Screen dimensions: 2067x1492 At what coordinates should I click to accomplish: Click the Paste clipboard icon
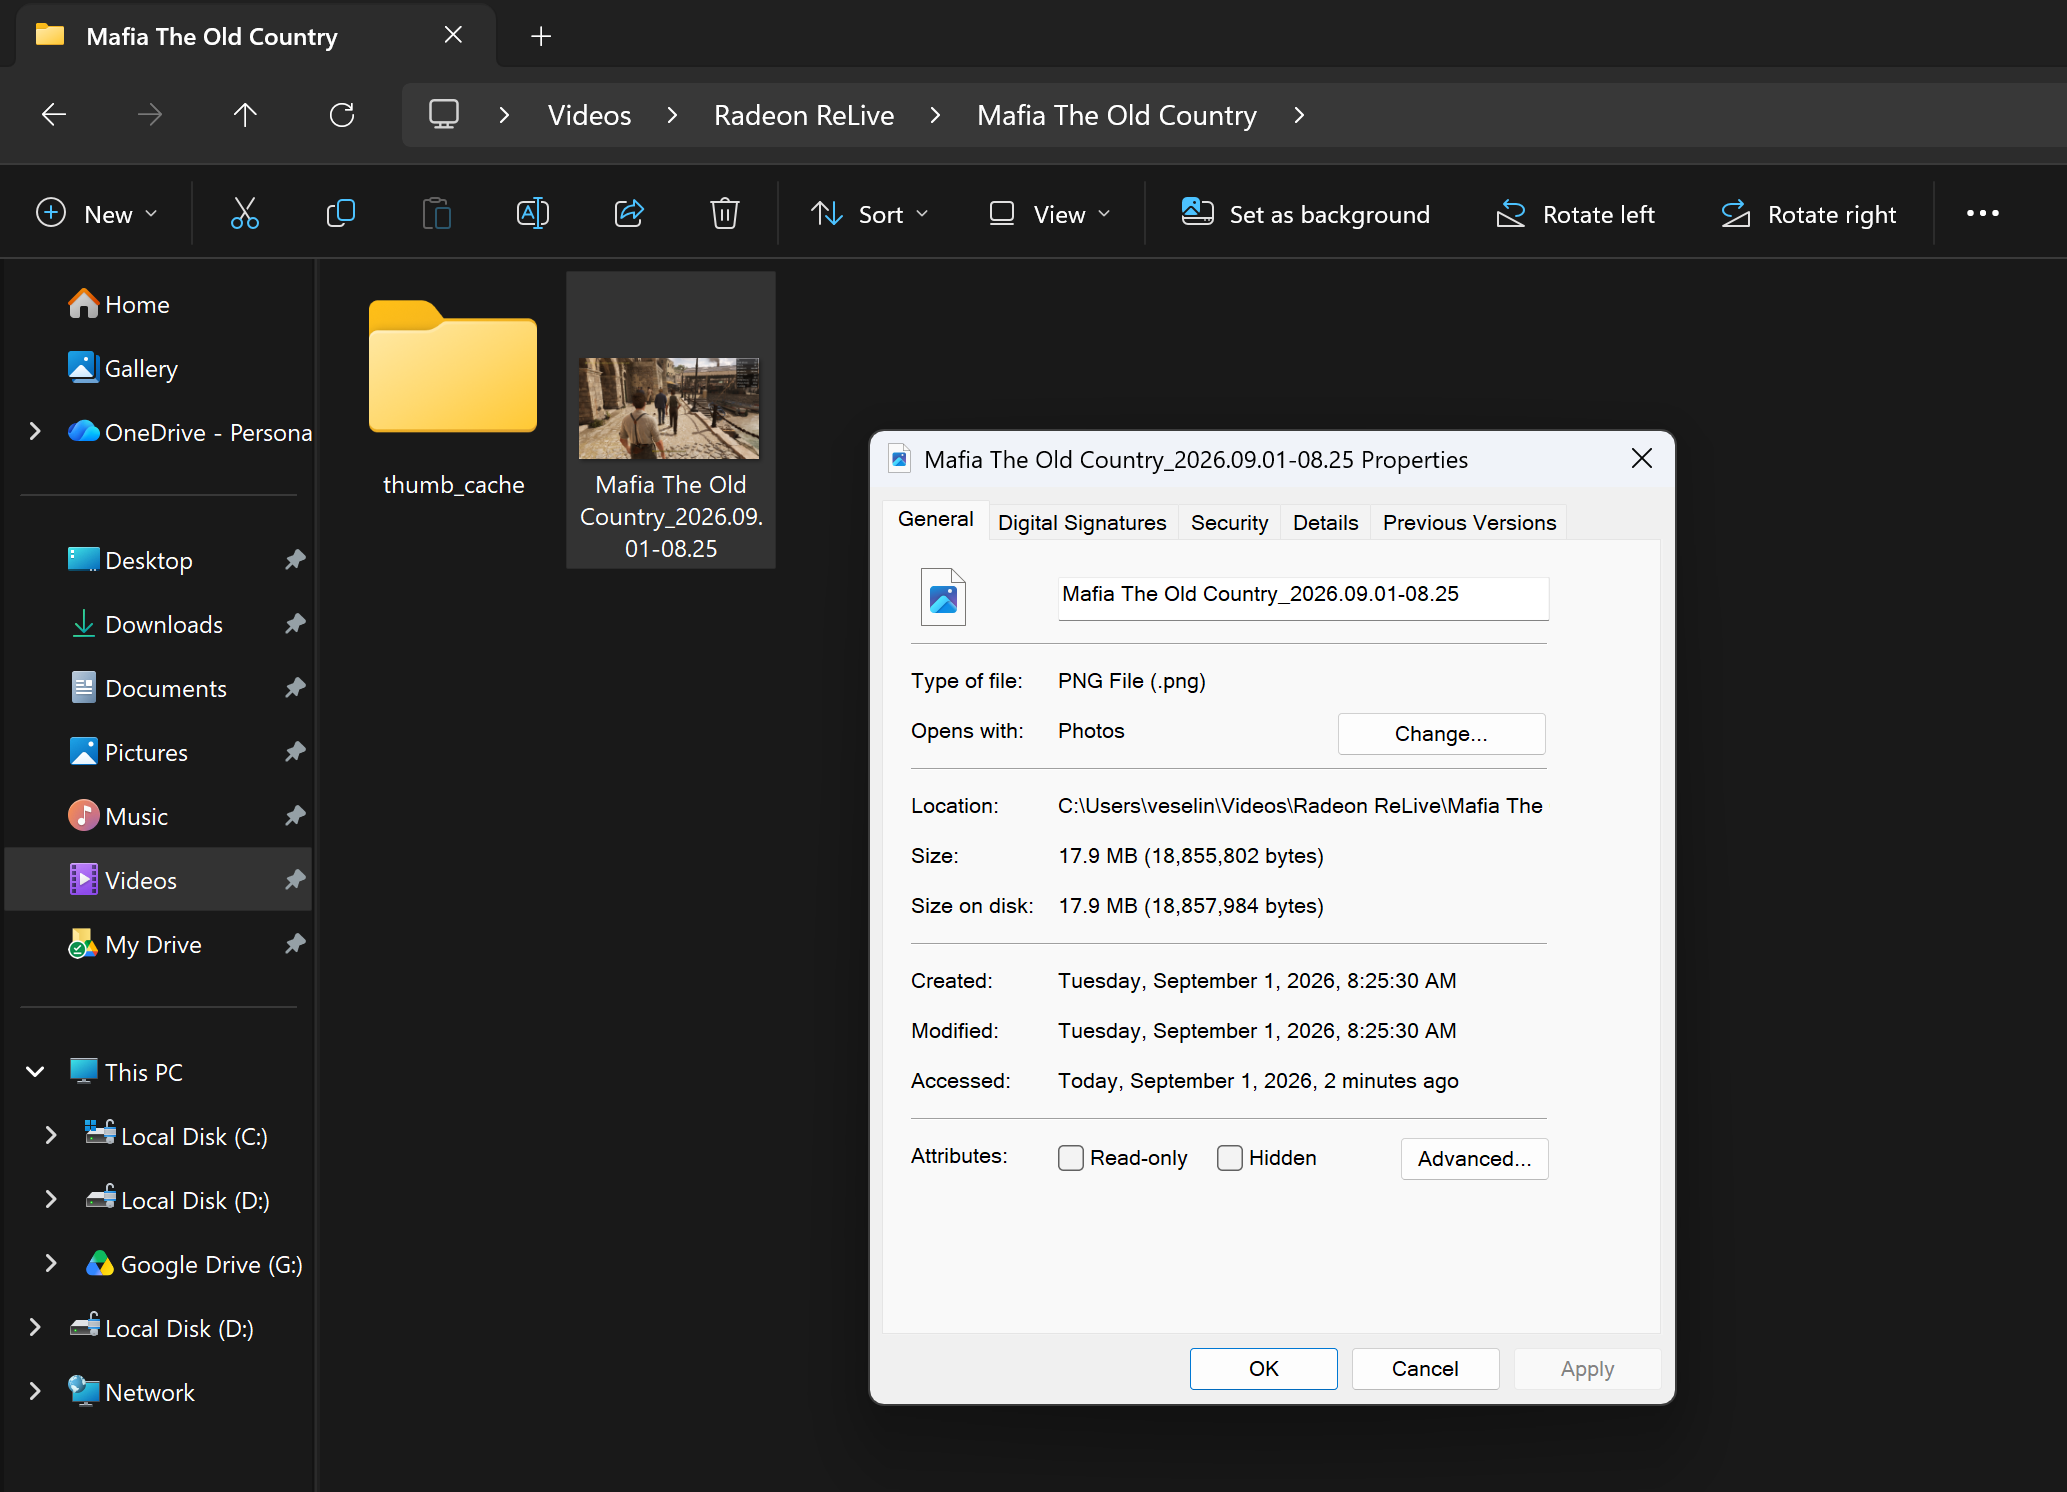click(x=437, y=214)
